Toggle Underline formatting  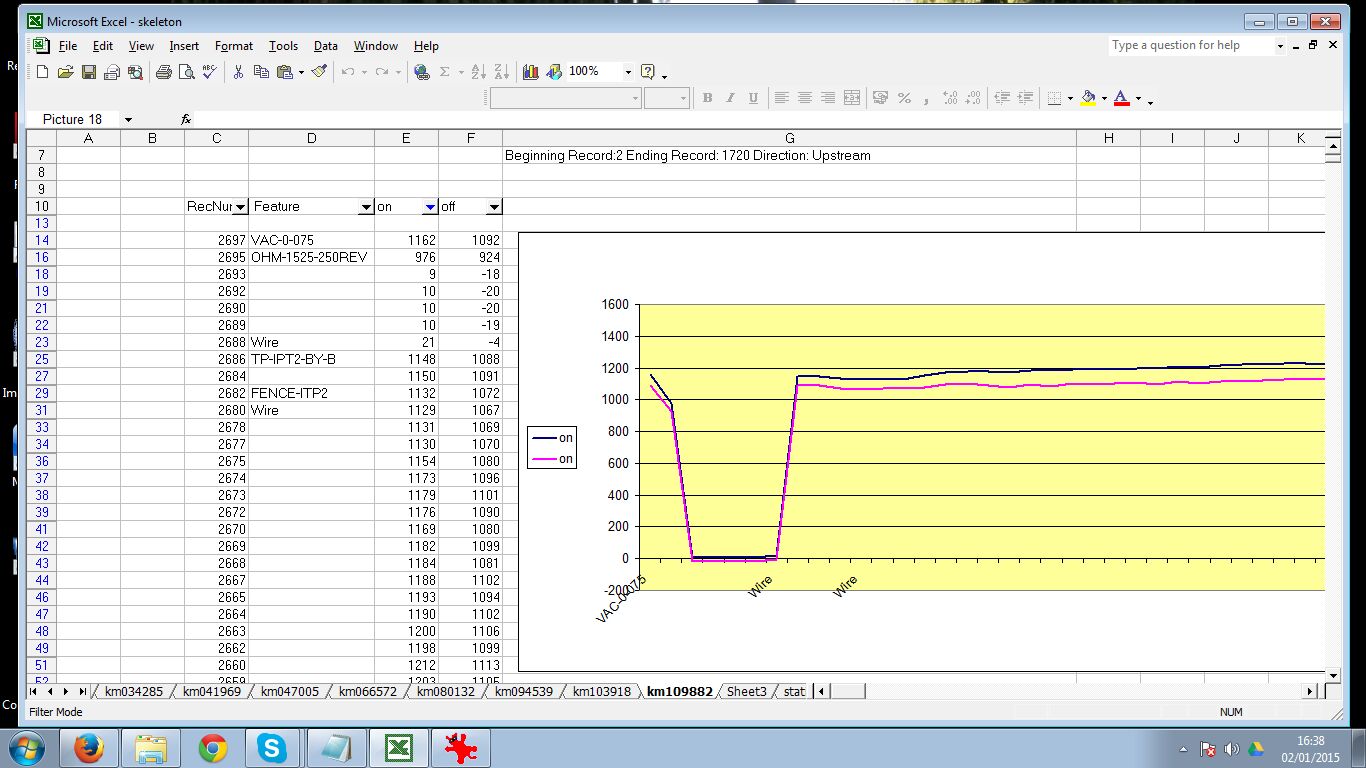coord(753,98)
